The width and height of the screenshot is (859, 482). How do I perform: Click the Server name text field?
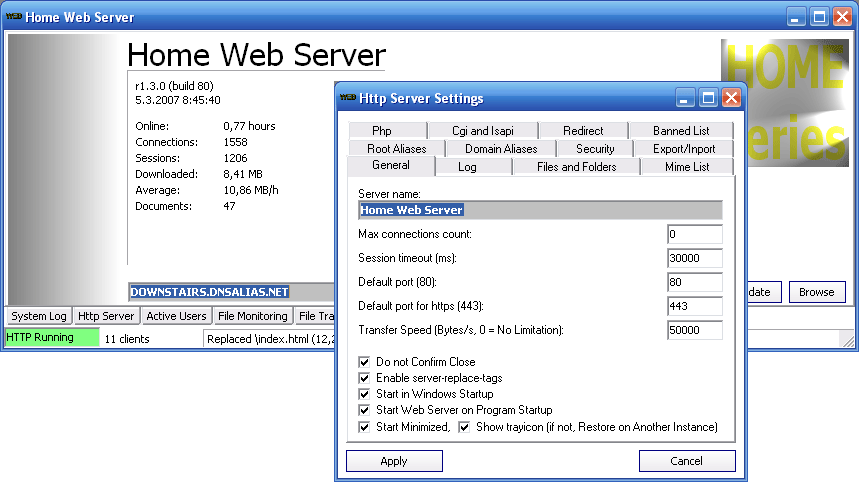click(540, 210)
